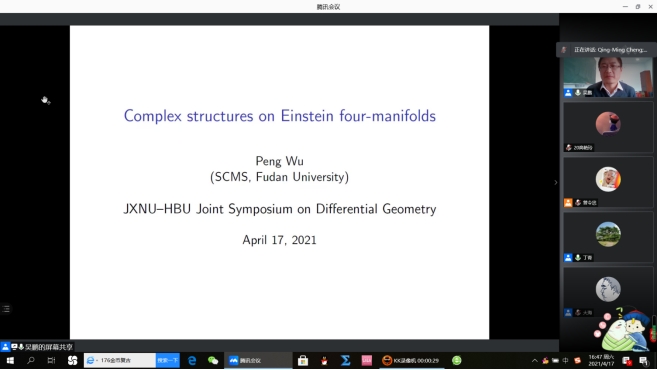Expand hidden system tray icons
657x370 pixels.
[x=535, y=360]
